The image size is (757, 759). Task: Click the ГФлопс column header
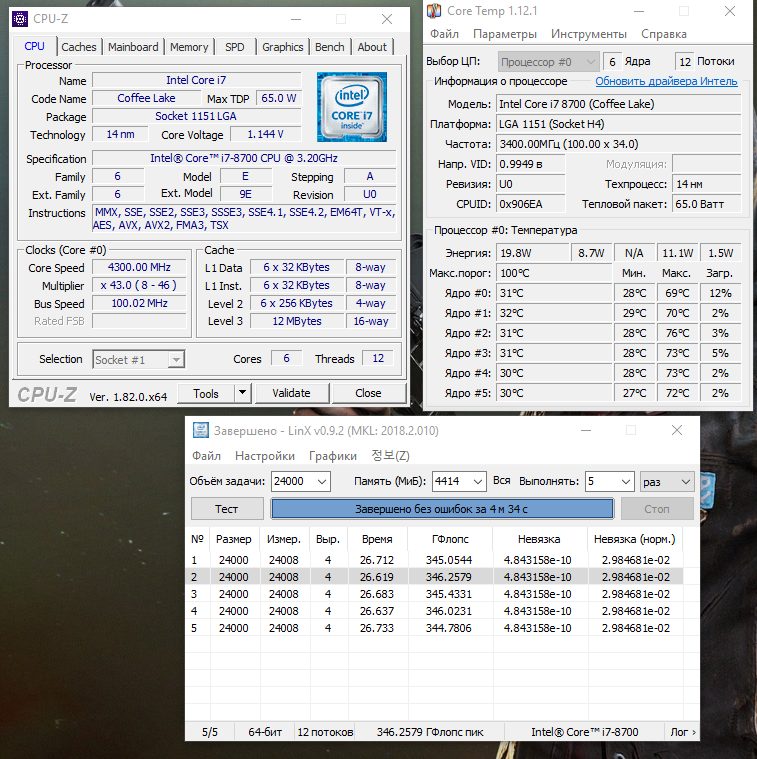[x=450, y=539]
